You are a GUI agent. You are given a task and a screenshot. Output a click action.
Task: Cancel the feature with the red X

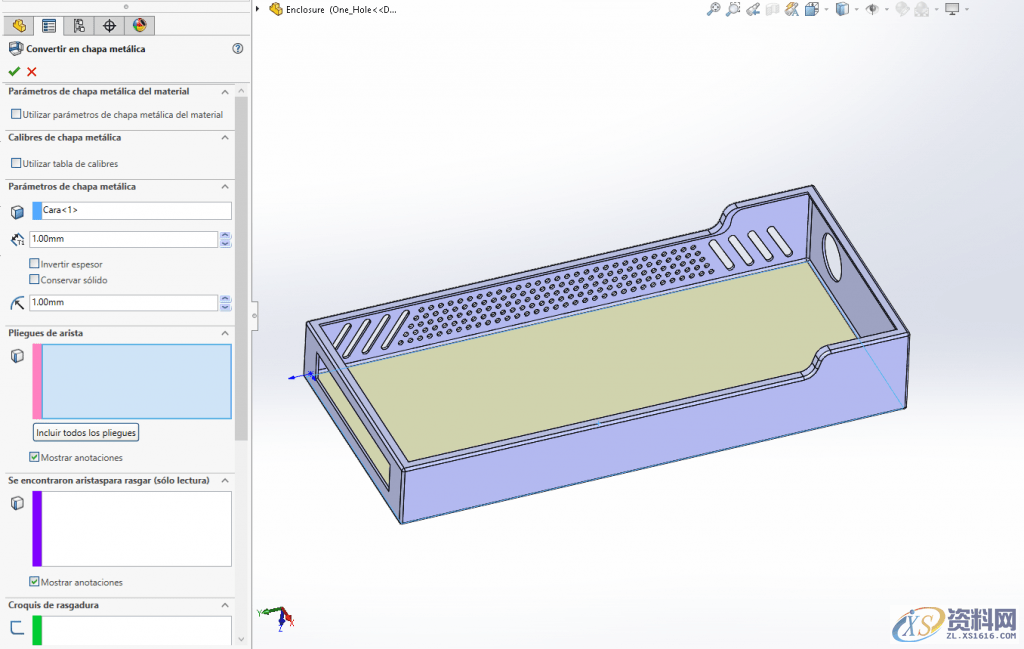click(x=32, y=71)
